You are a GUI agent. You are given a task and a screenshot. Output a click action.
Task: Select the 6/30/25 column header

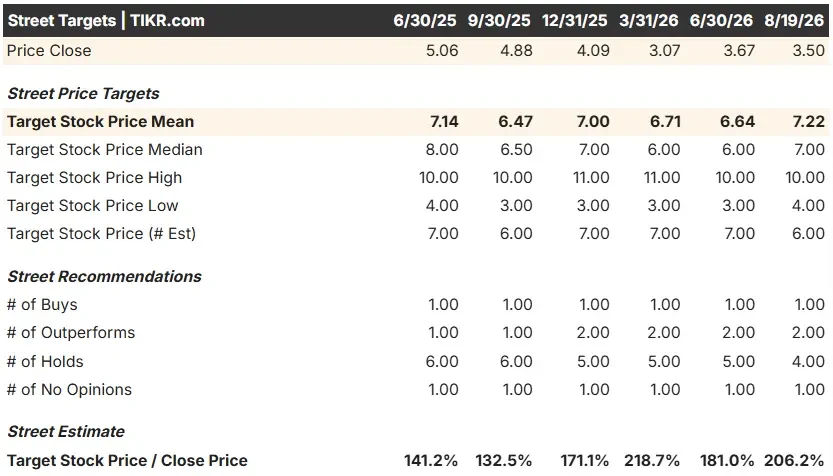coord(424,21)
